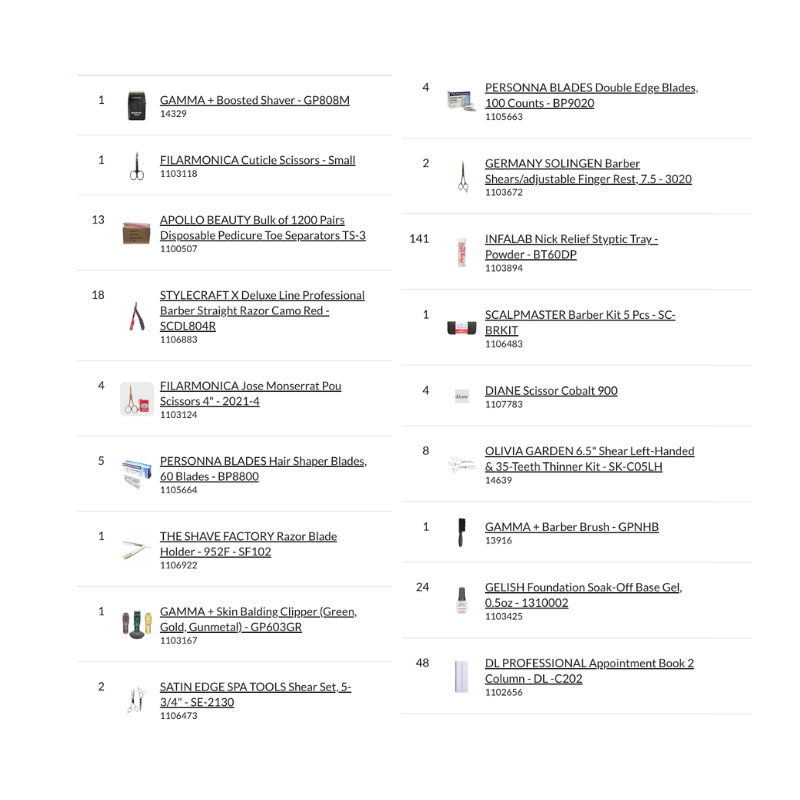
Task: Click the Personna Hair Shaper Blades image
Action: click(136, 473)
